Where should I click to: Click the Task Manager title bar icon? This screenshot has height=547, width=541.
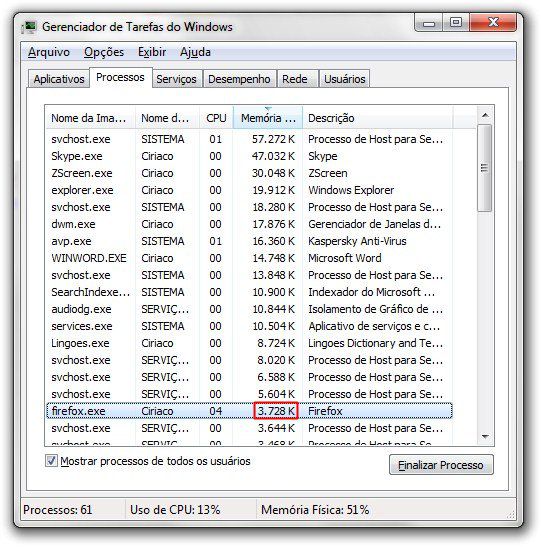point(29,27)
